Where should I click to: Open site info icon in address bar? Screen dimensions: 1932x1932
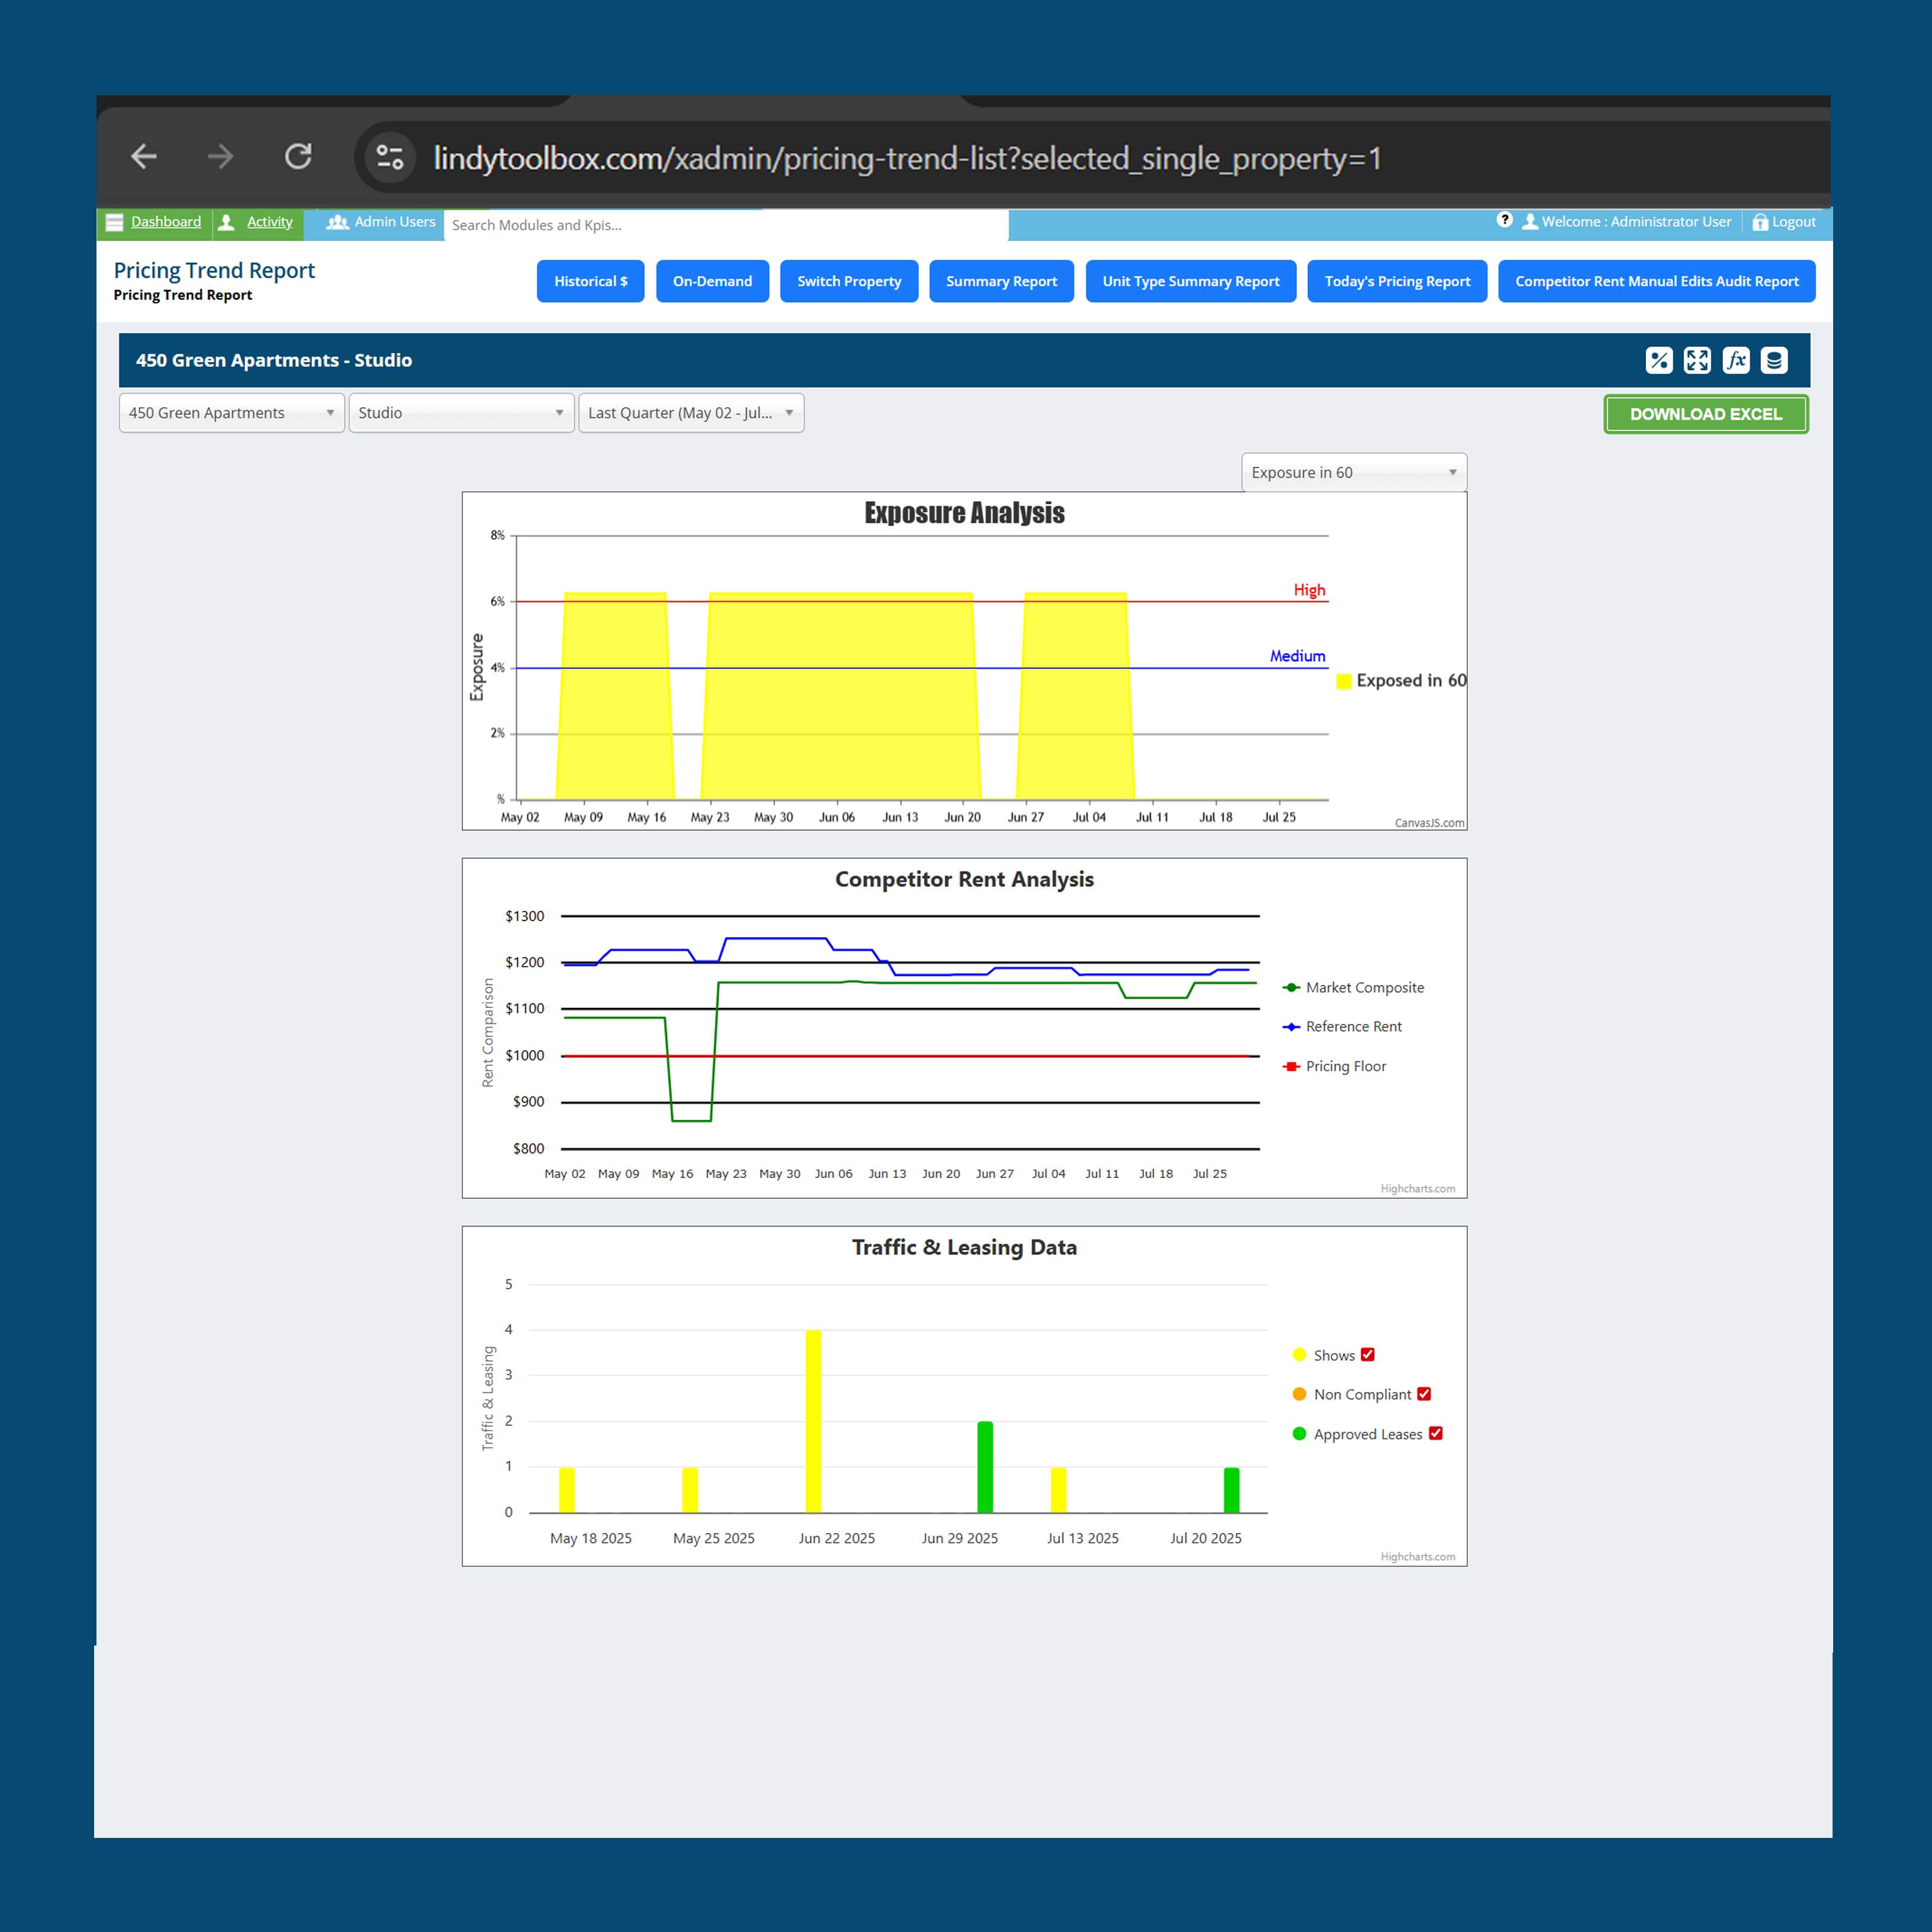pyautogui.click(x=389, y=157)
